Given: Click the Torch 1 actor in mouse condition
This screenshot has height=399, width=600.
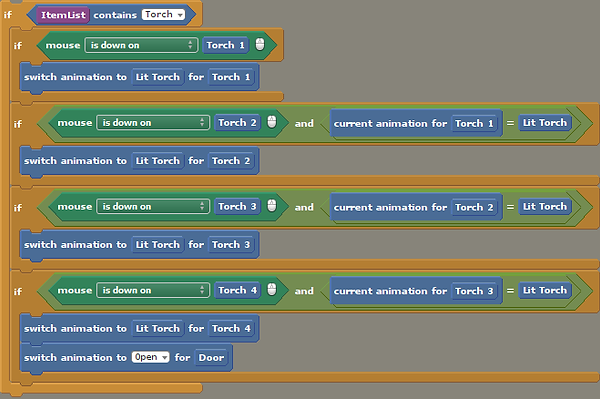Looking at the screenshot, I should (225, 45).
